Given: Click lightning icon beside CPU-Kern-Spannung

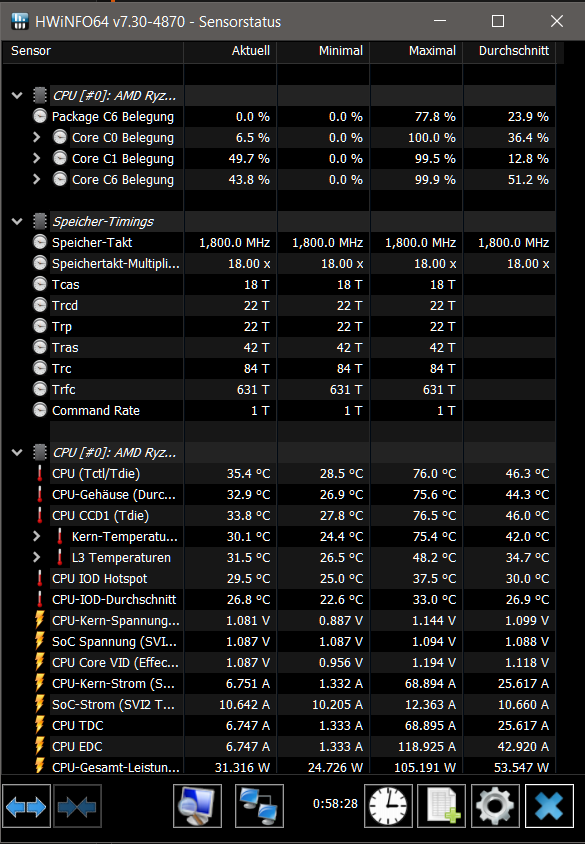Looking at the screenshot, I should point(39,620).
